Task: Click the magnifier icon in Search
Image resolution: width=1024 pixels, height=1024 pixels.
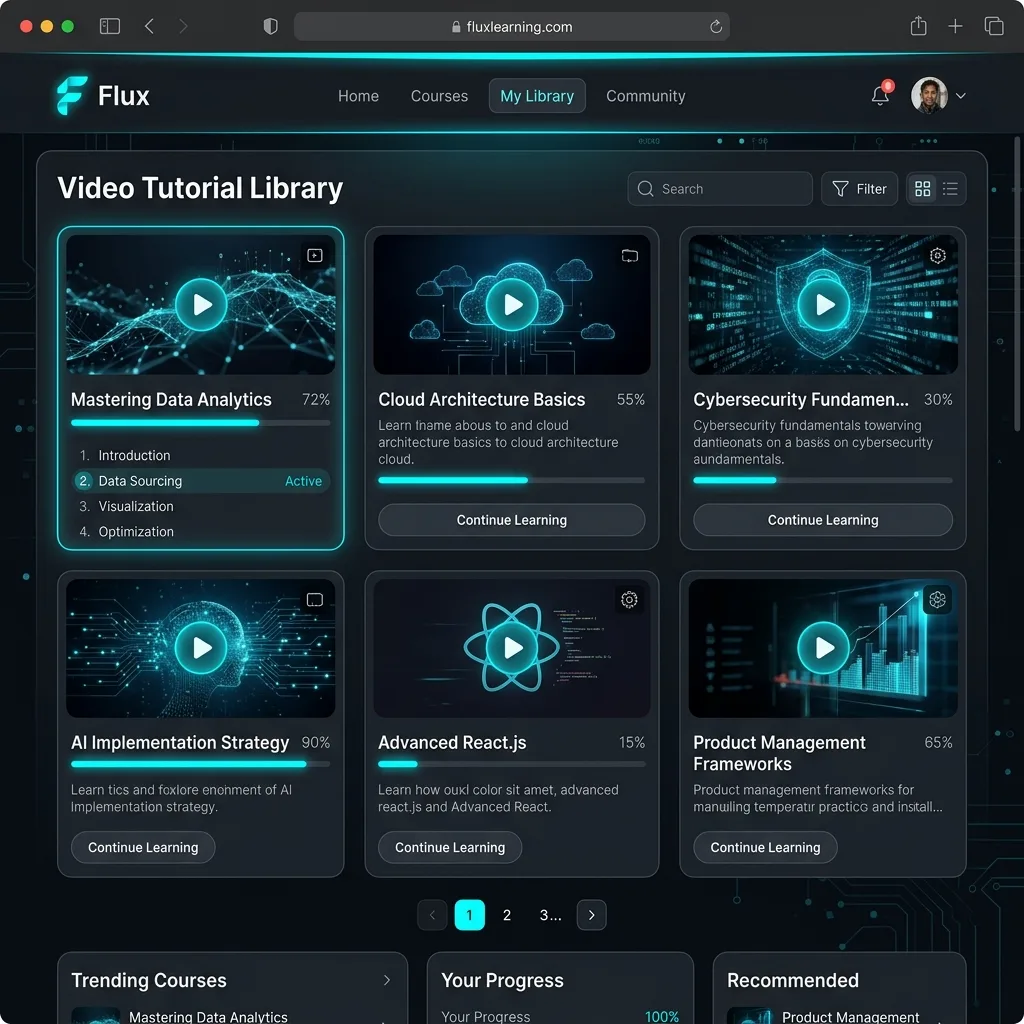Action: 645,189
